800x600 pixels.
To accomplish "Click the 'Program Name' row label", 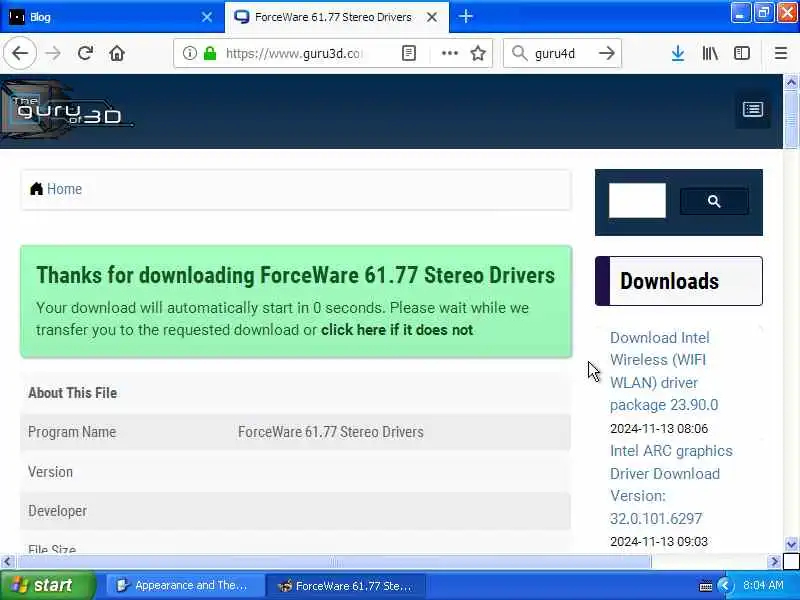I will (72, 432).
